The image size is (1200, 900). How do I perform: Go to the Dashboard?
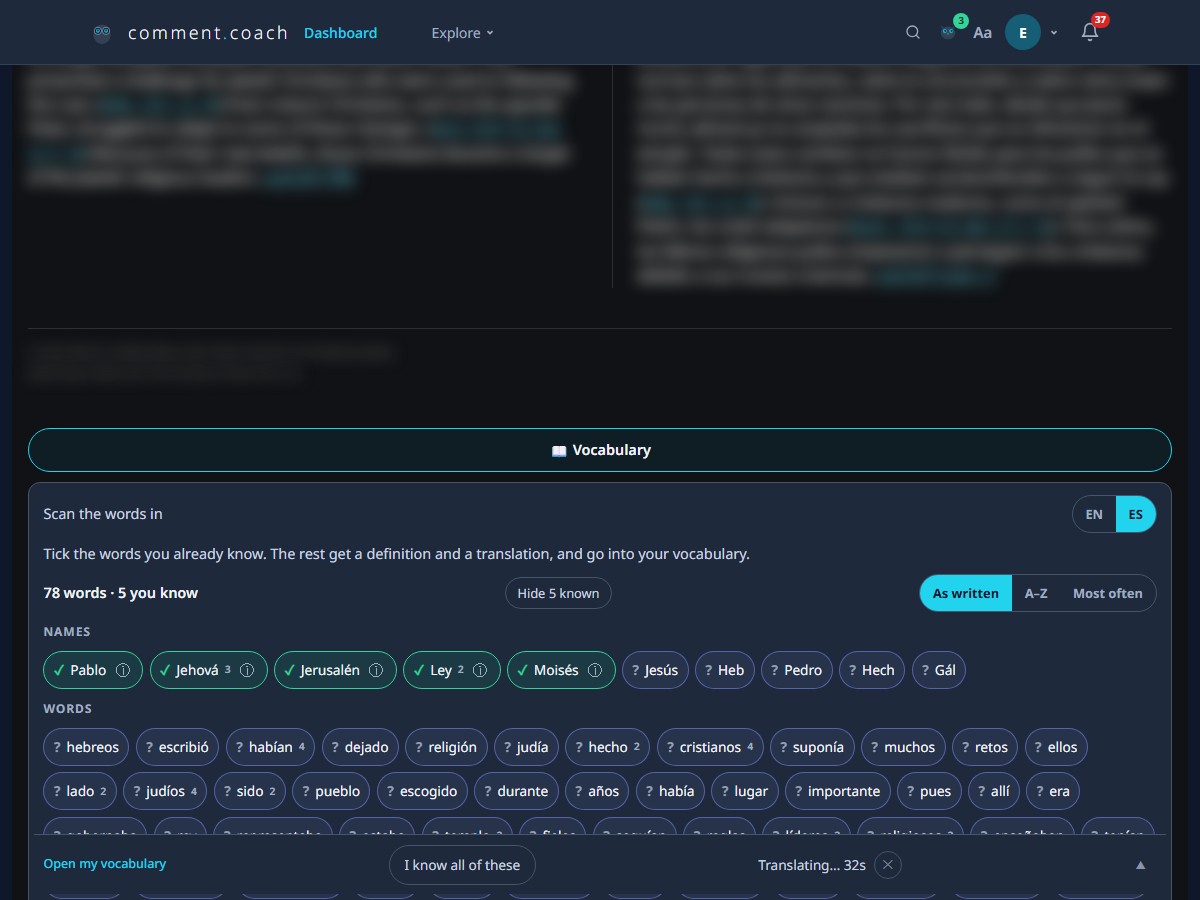(x=341, y=33)
